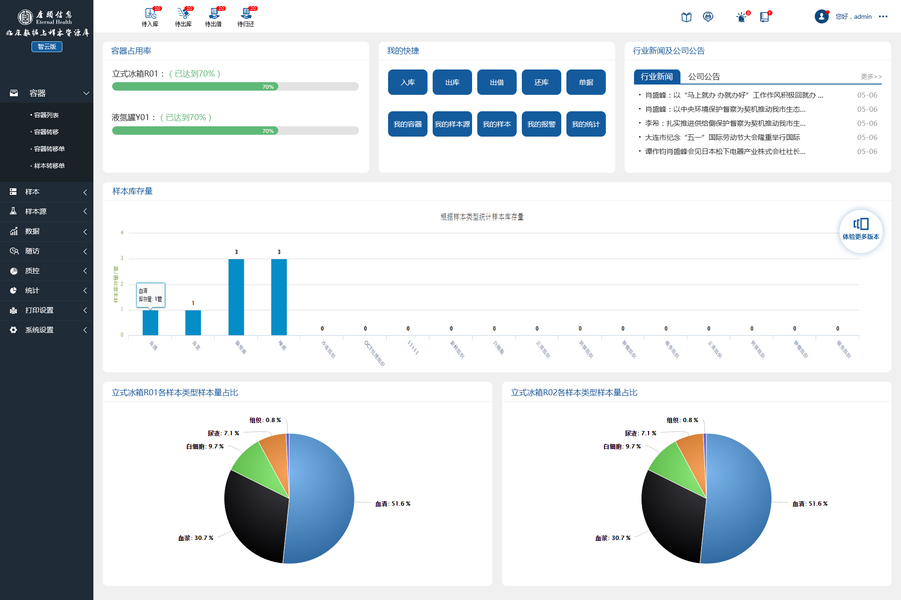Image resolution: width=901 pixels, height=600 pixels.
Task: Click the customer support headset icon
Action: [708, 17]
